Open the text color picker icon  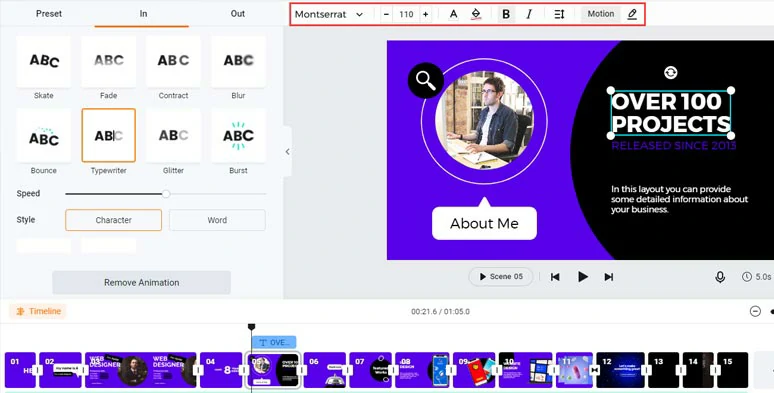[x=453, y=14]
